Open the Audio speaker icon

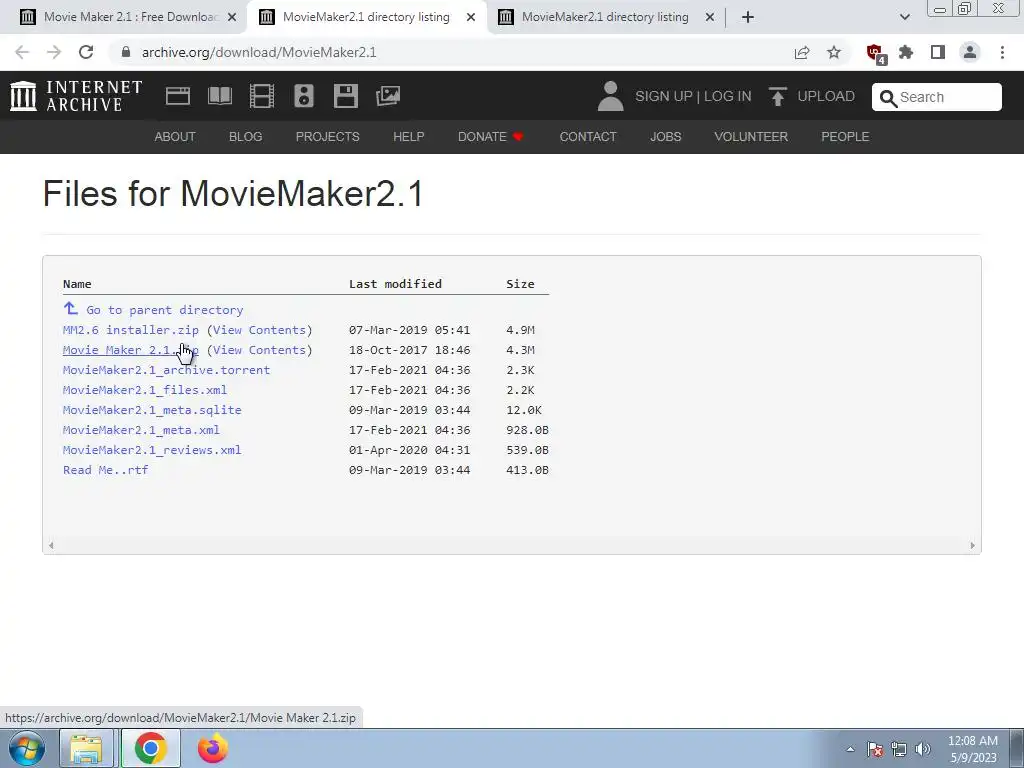pyautogui.click(x=304, y=96)
